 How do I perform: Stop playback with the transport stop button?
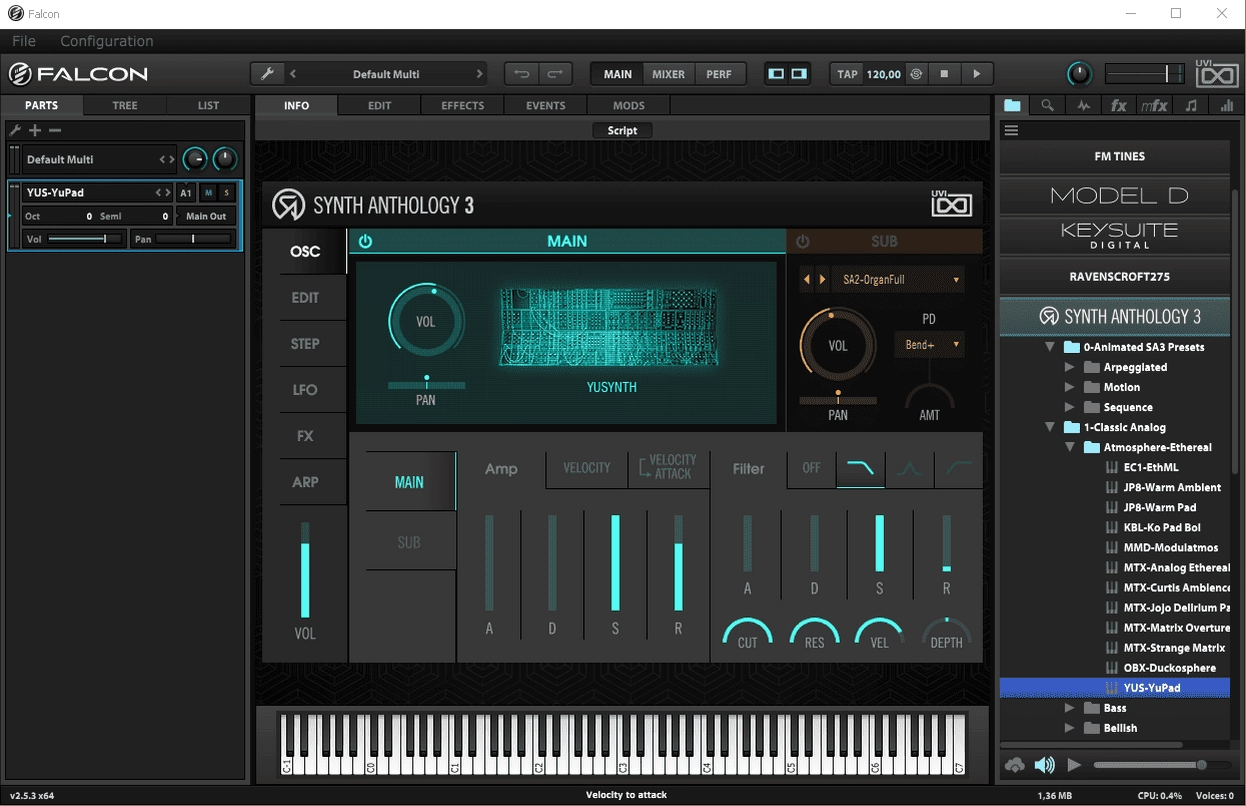tap(944, 74)
